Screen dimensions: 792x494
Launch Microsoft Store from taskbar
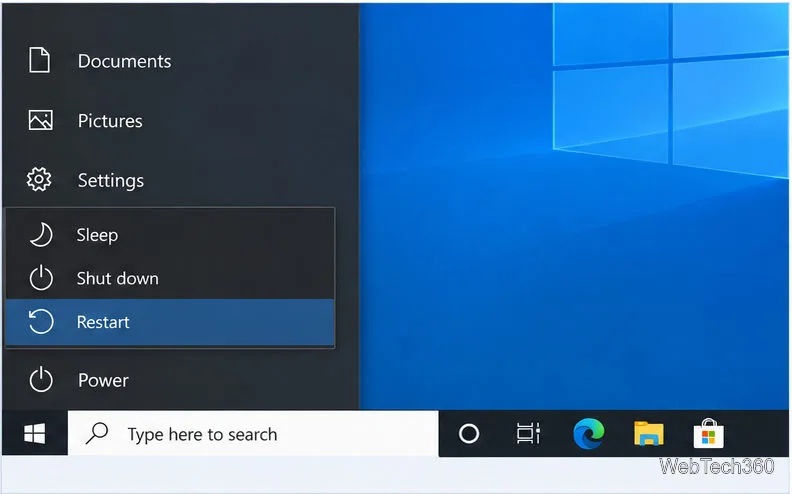pyautogui.click(x=708, y=433)
